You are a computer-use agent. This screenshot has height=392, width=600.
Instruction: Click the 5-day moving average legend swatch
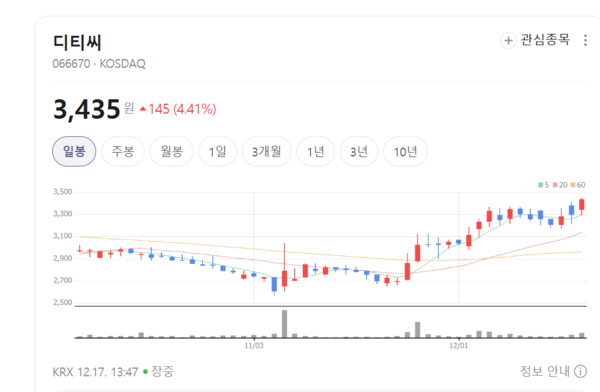point(541,185)
